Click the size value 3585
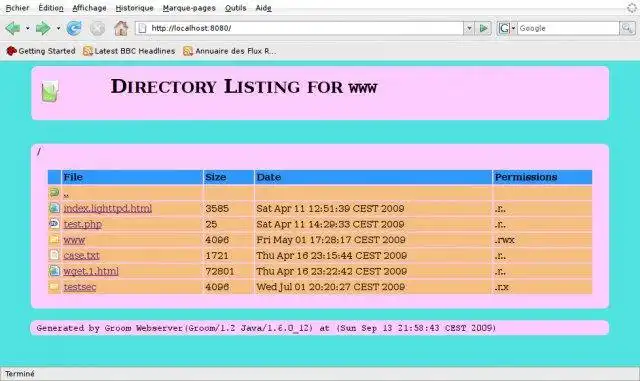 click(x=217, y=209)
